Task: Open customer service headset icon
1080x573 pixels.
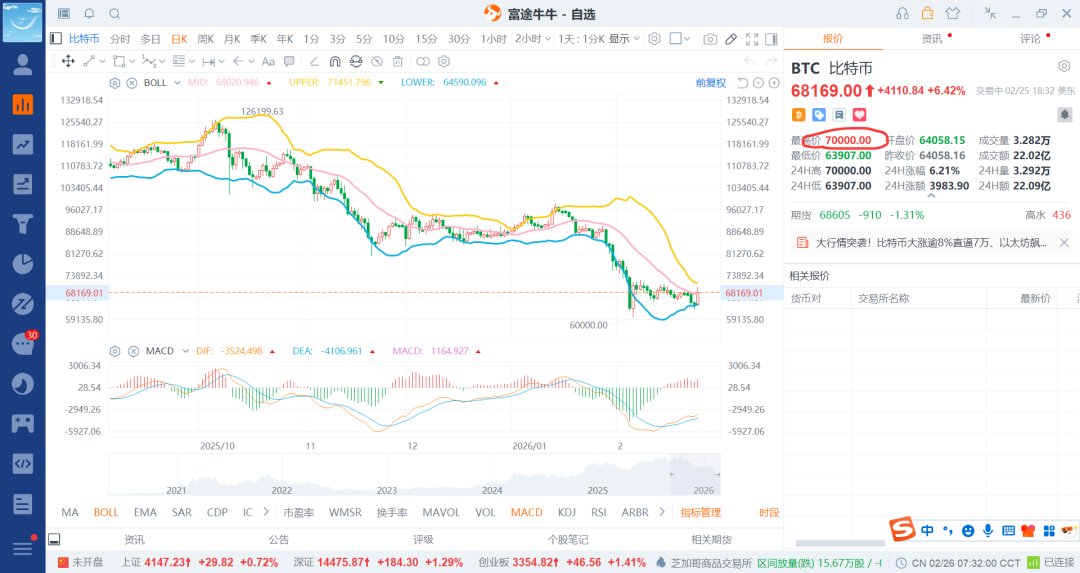Action: (x=903, y=14)
